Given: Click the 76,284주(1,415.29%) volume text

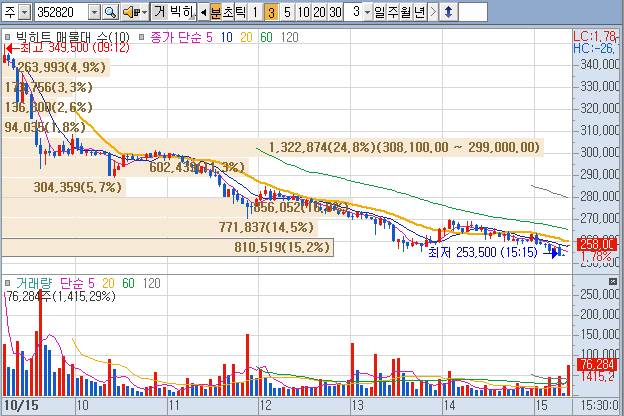Looking at the screenshot, I should (x=61, y=296).
